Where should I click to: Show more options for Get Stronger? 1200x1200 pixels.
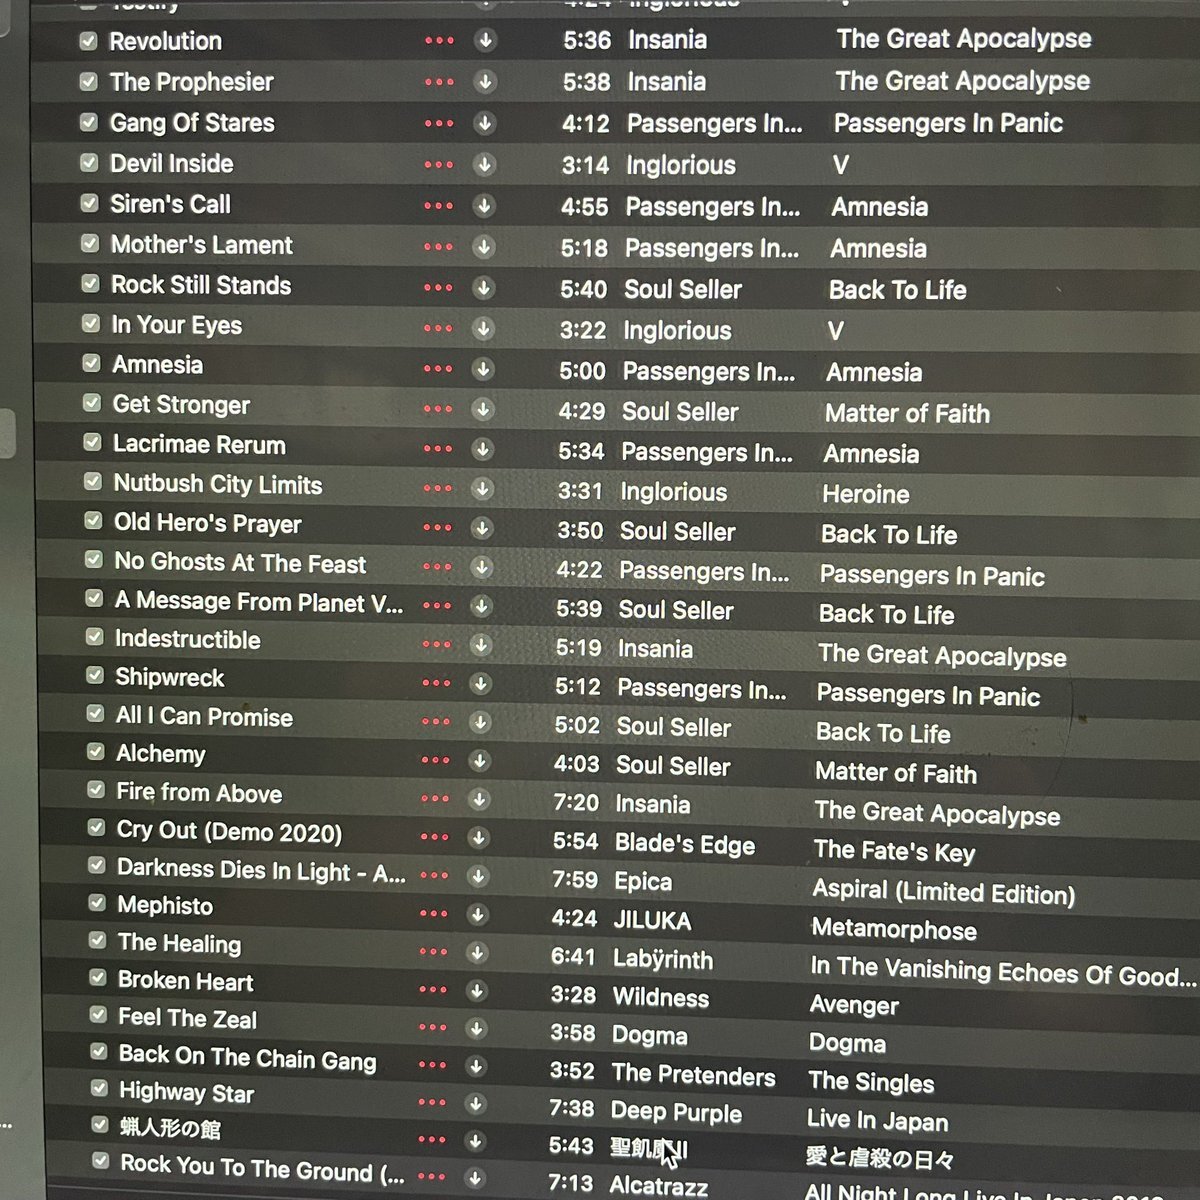(438, 409)
